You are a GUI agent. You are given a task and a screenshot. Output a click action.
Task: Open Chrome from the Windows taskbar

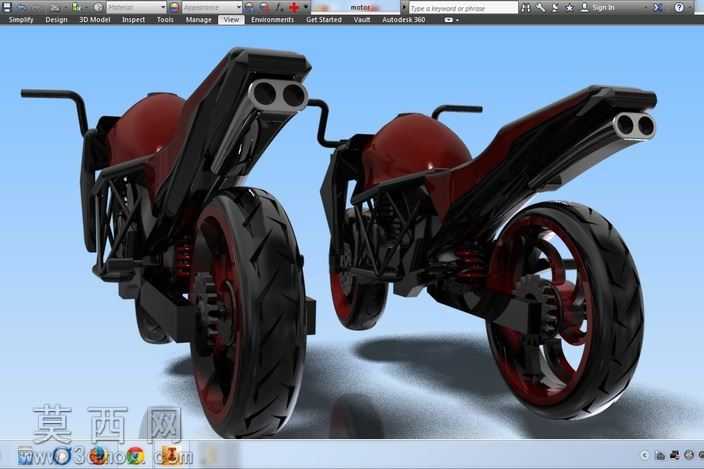tap(135, 456)
